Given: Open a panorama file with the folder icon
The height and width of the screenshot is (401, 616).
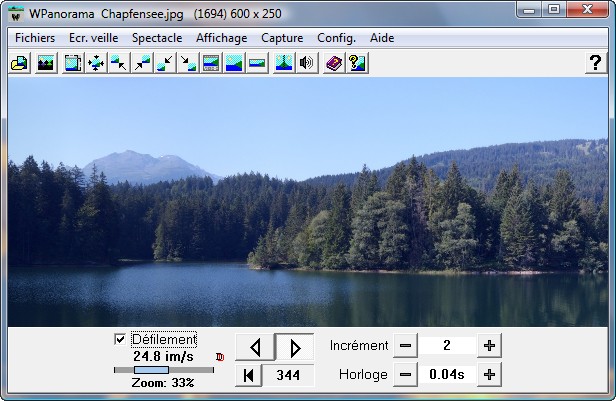Looking at the screenshot, I should click(20, 63).
